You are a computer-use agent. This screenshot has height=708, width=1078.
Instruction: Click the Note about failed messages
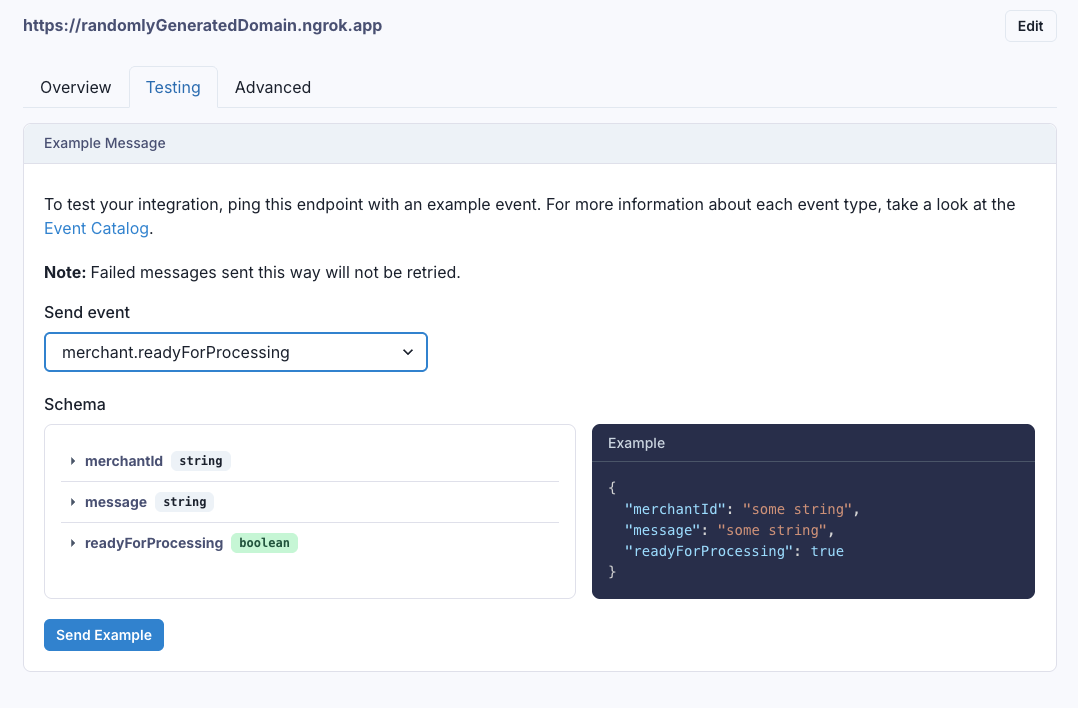point(227,272)
